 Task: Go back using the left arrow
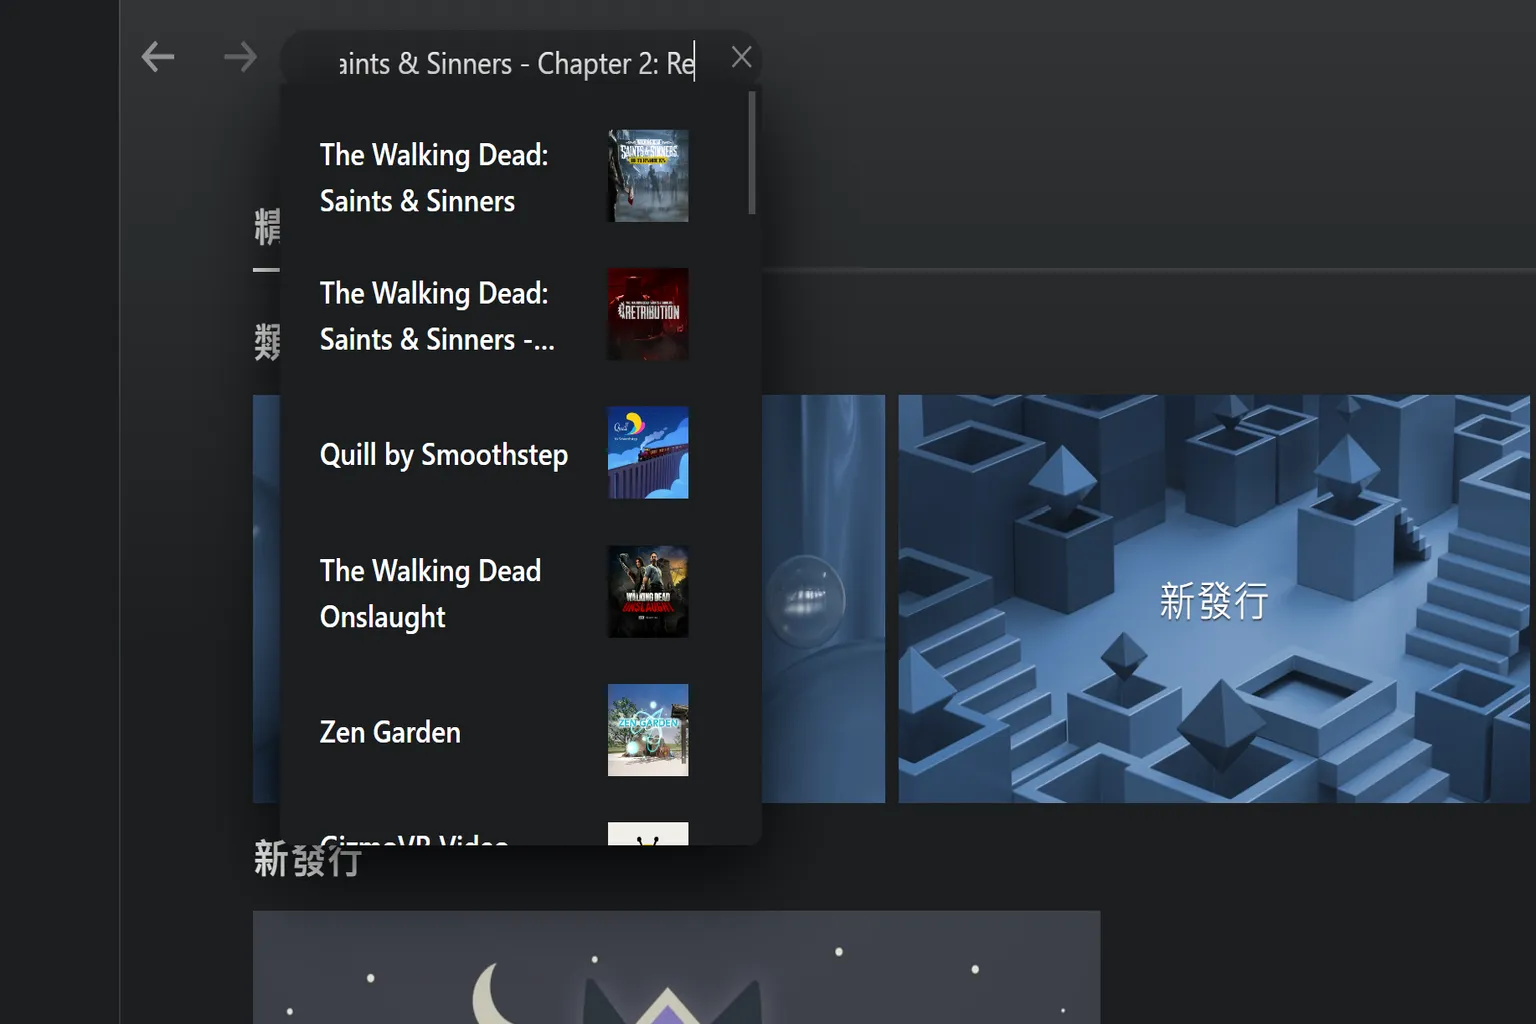tap(158, 57)
